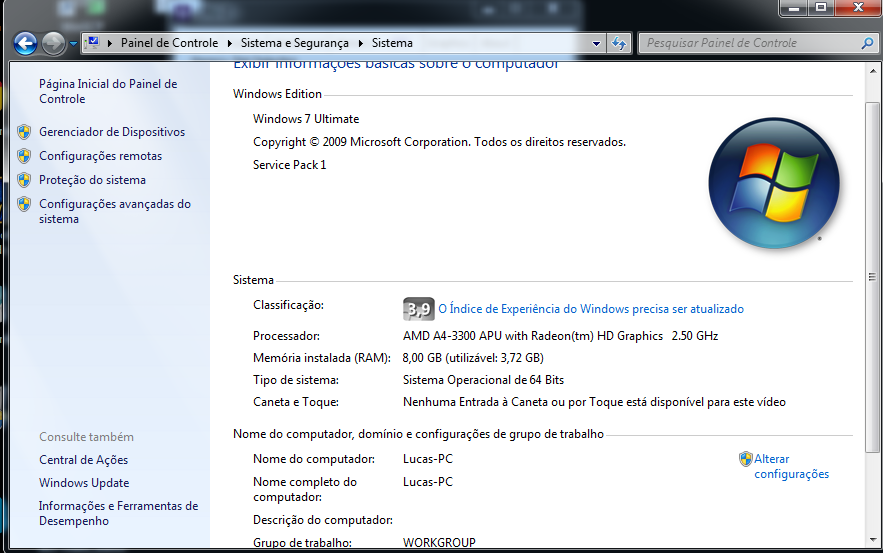Close the Sistema window
Screen dimensions: 883x553
pos(858,7)
